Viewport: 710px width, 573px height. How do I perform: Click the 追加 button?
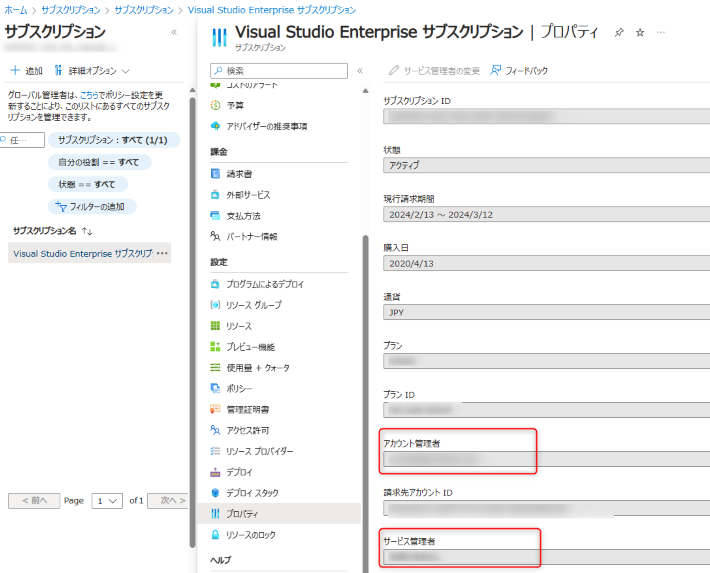[x=27, y=71]
